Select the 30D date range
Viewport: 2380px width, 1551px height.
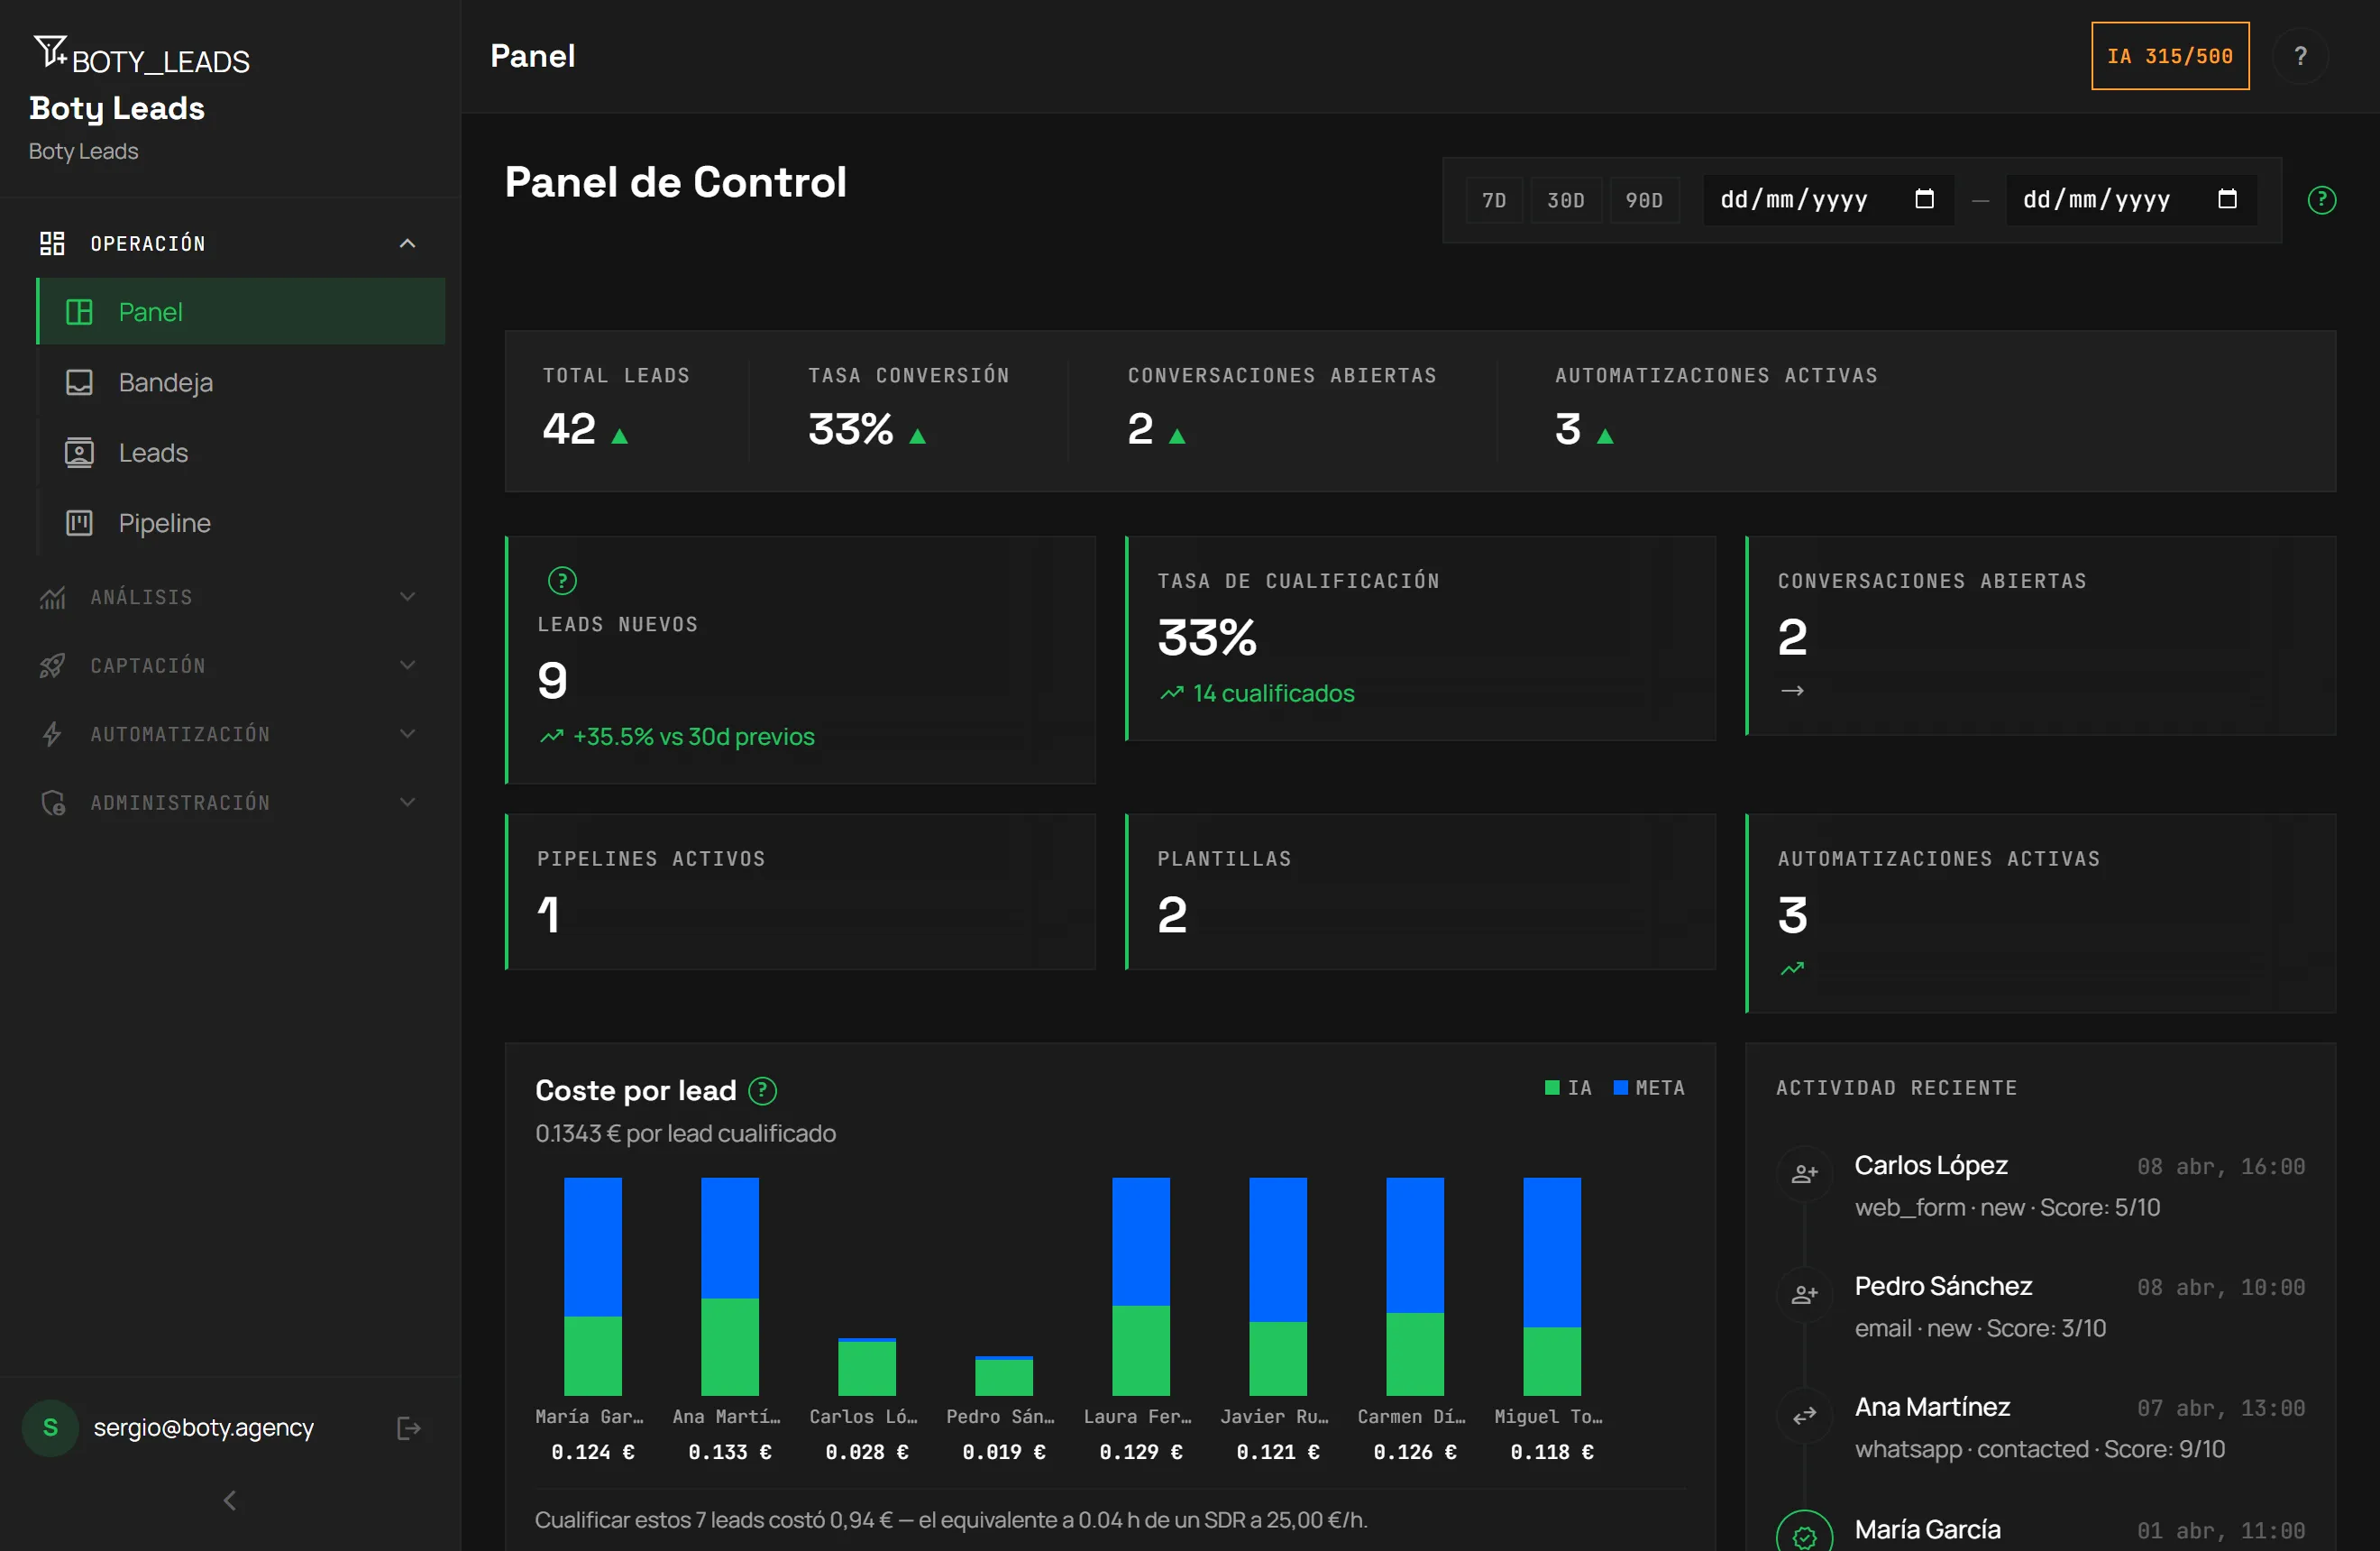click(x=1565, y=200)
